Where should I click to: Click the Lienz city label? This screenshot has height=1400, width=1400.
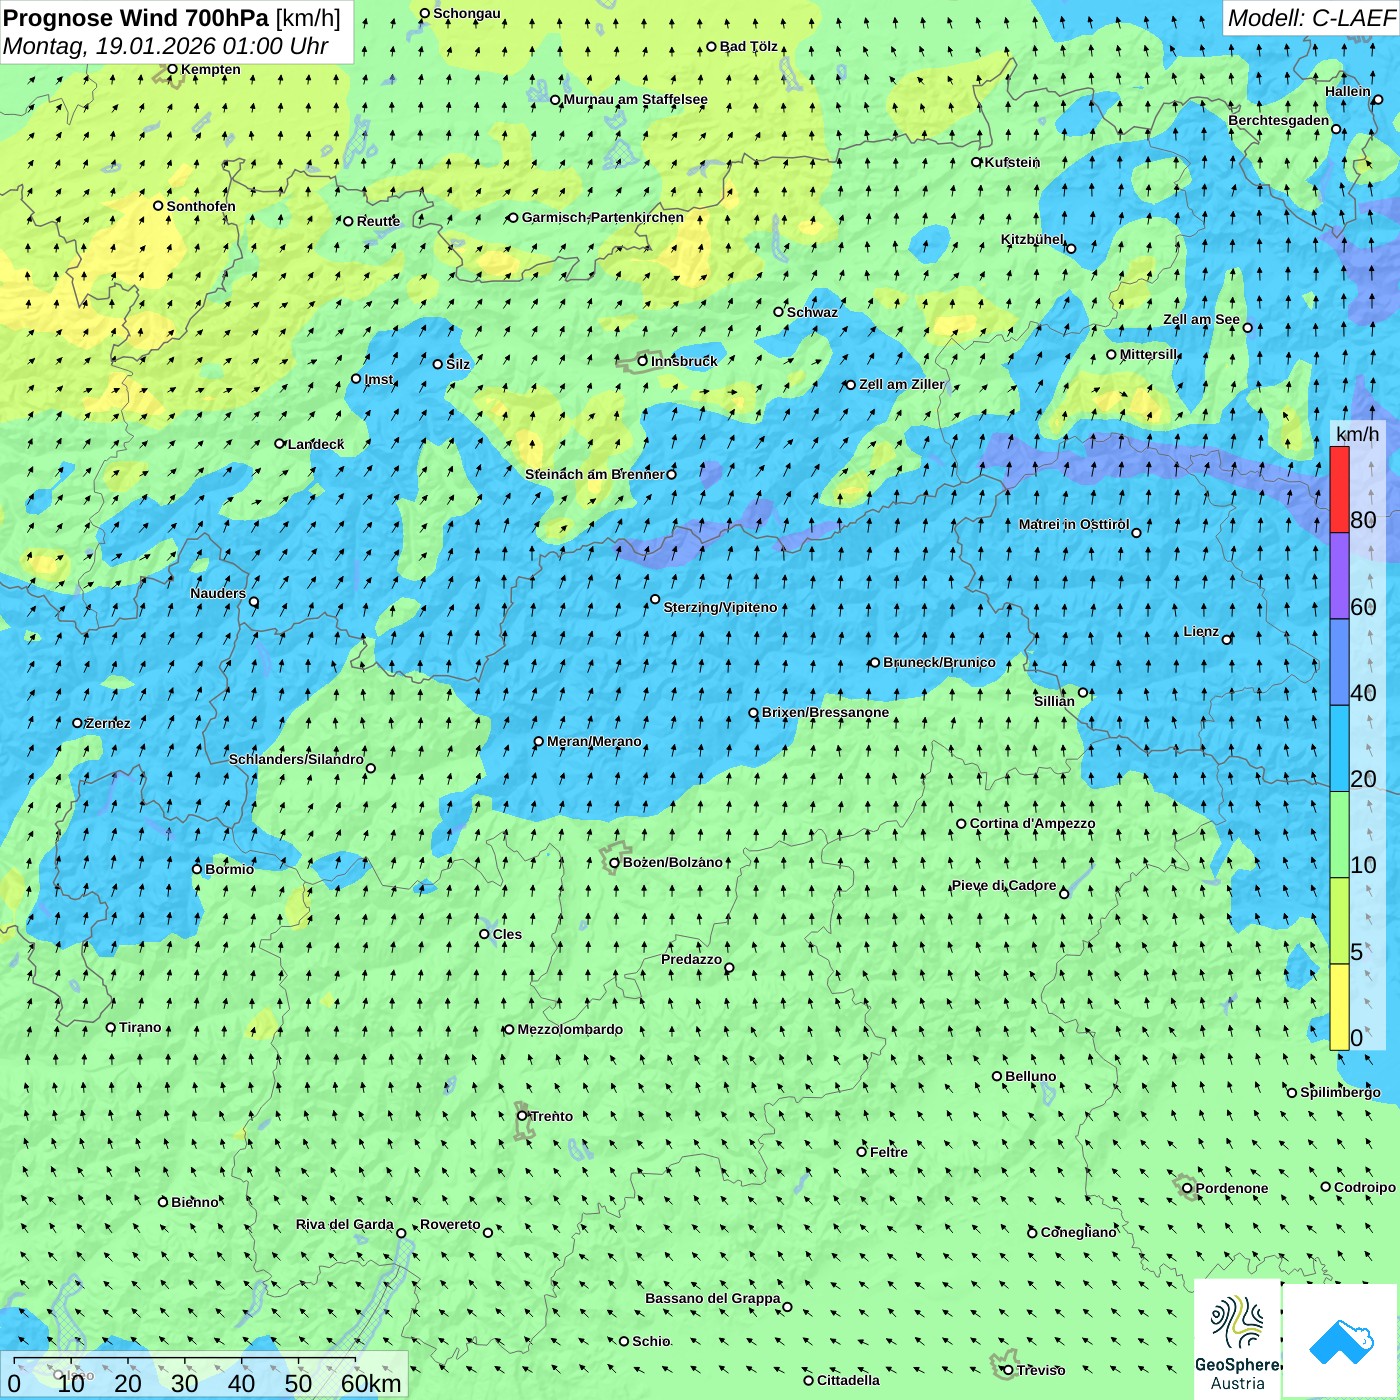pos(1201,631)
